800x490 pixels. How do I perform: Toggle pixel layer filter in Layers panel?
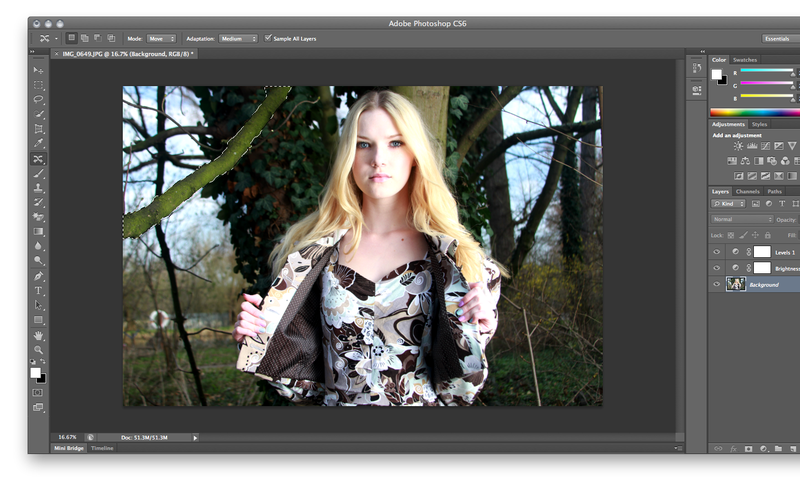point(756,204)
